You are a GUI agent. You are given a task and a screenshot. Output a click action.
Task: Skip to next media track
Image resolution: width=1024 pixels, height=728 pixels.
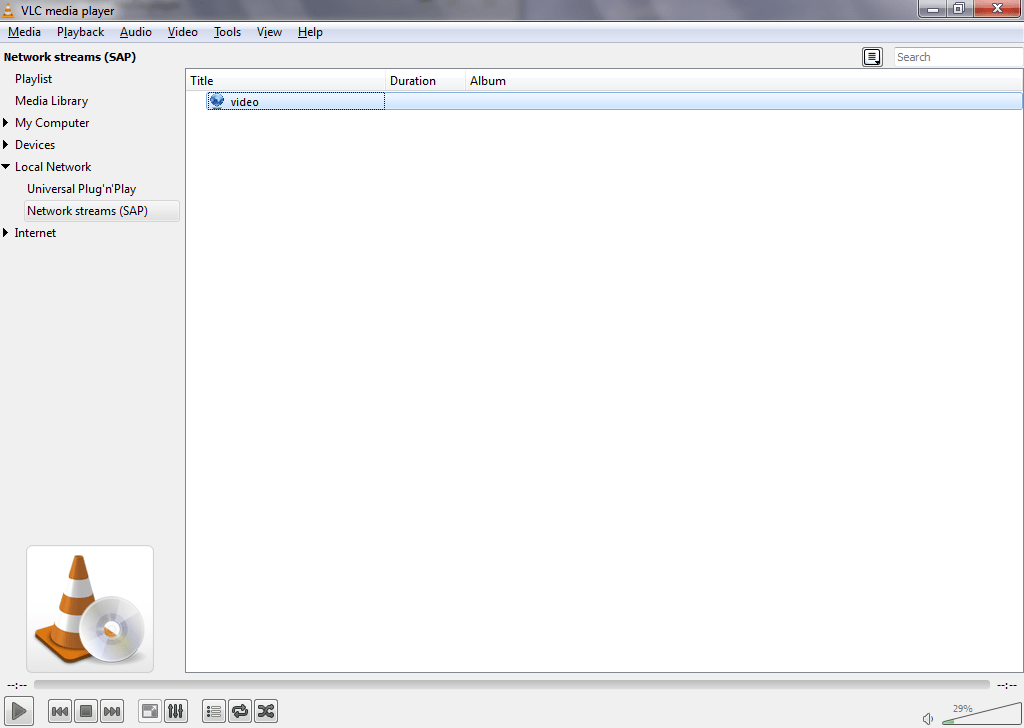click(x=112, y=711)
